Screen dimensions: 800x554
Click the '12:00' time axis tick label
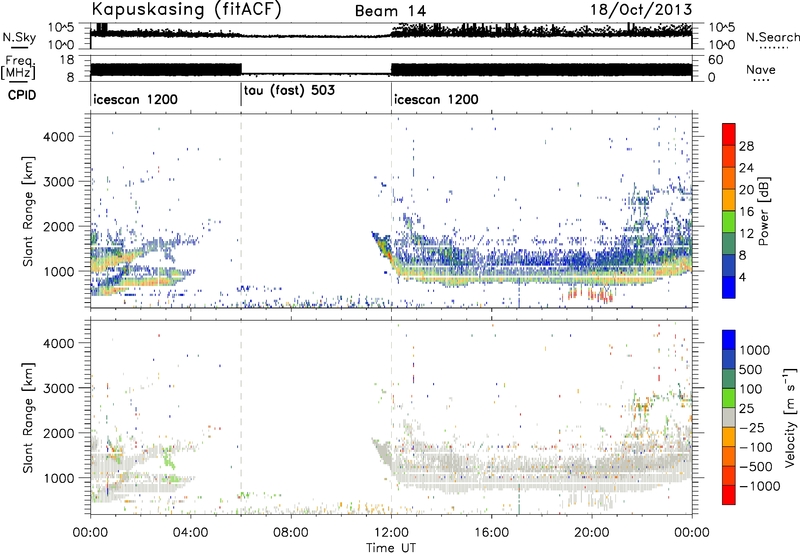tap(391, 533)
